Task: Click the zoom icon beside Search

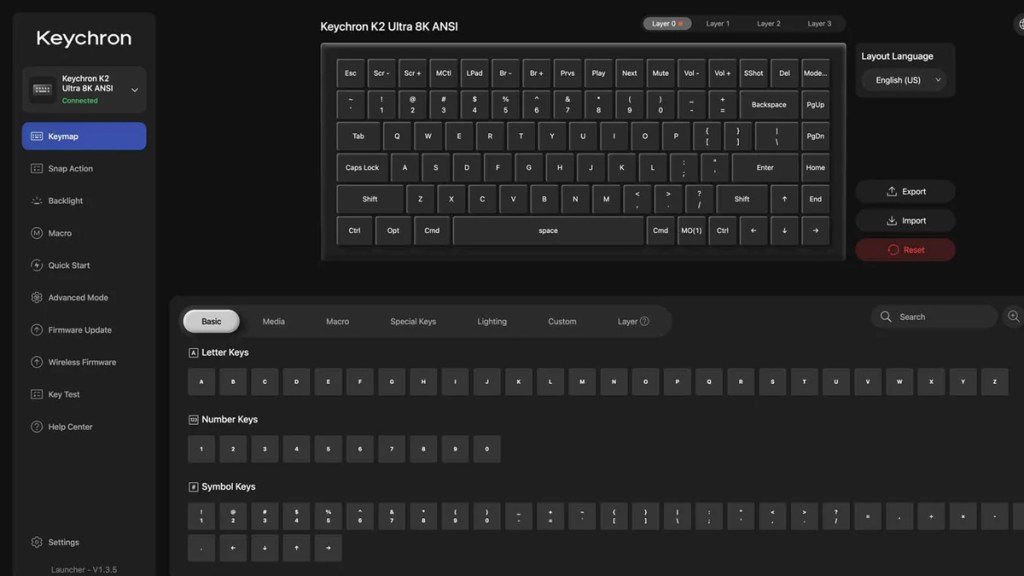Action: pos(1014,317)
